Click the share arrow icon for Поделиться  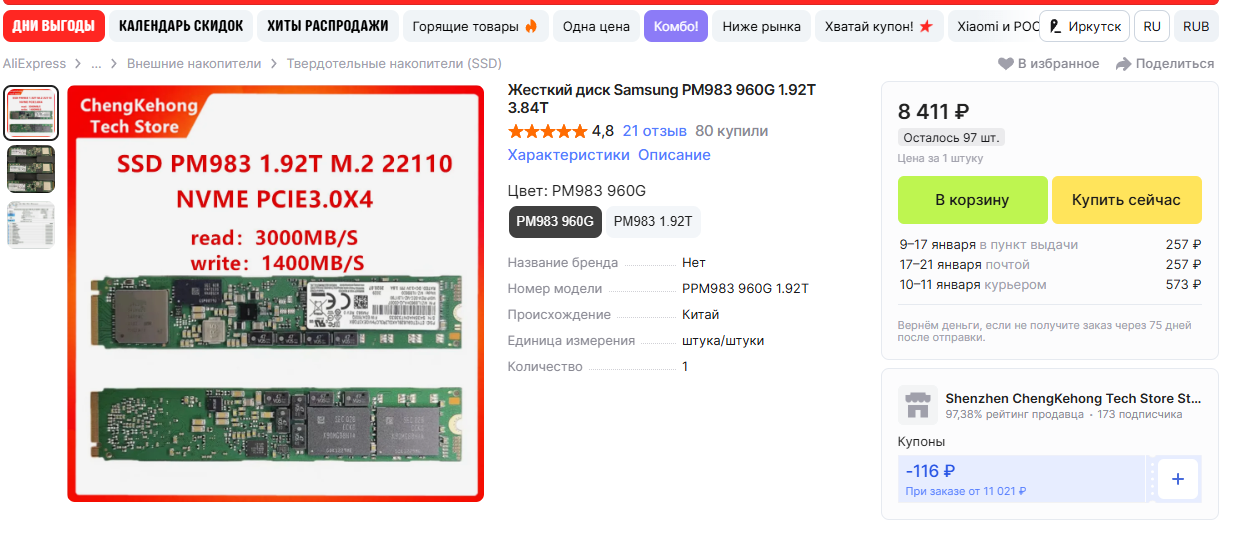click(1124, 64)
